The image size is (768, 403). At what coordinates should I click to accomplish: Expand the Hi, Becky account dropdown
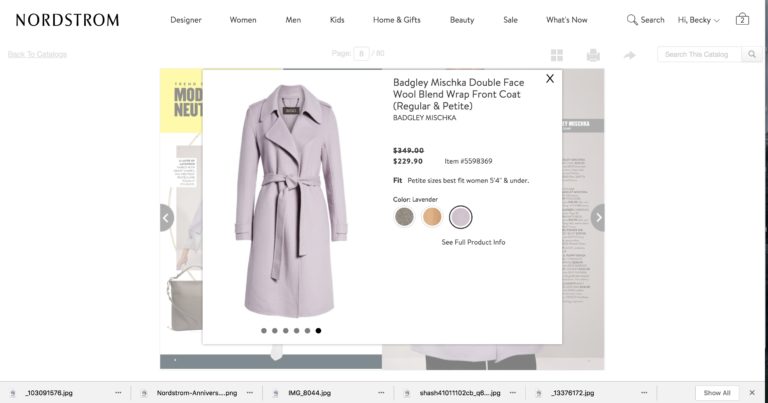[698, 20]
